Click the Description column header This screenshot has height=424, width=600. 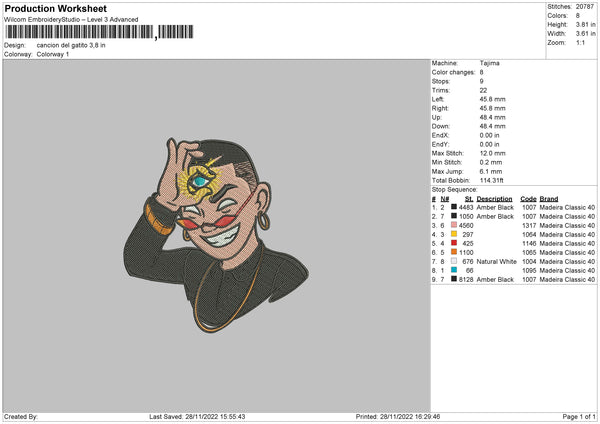coord(494,199)
